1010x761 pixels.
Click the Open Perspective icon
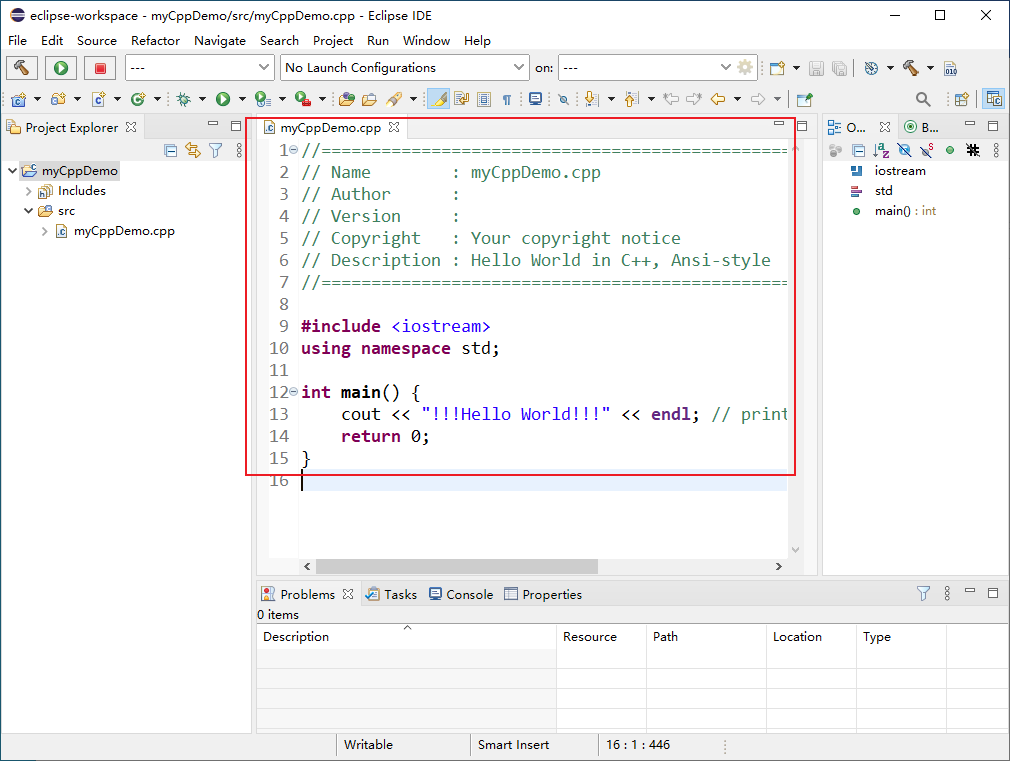coord(962,99)
